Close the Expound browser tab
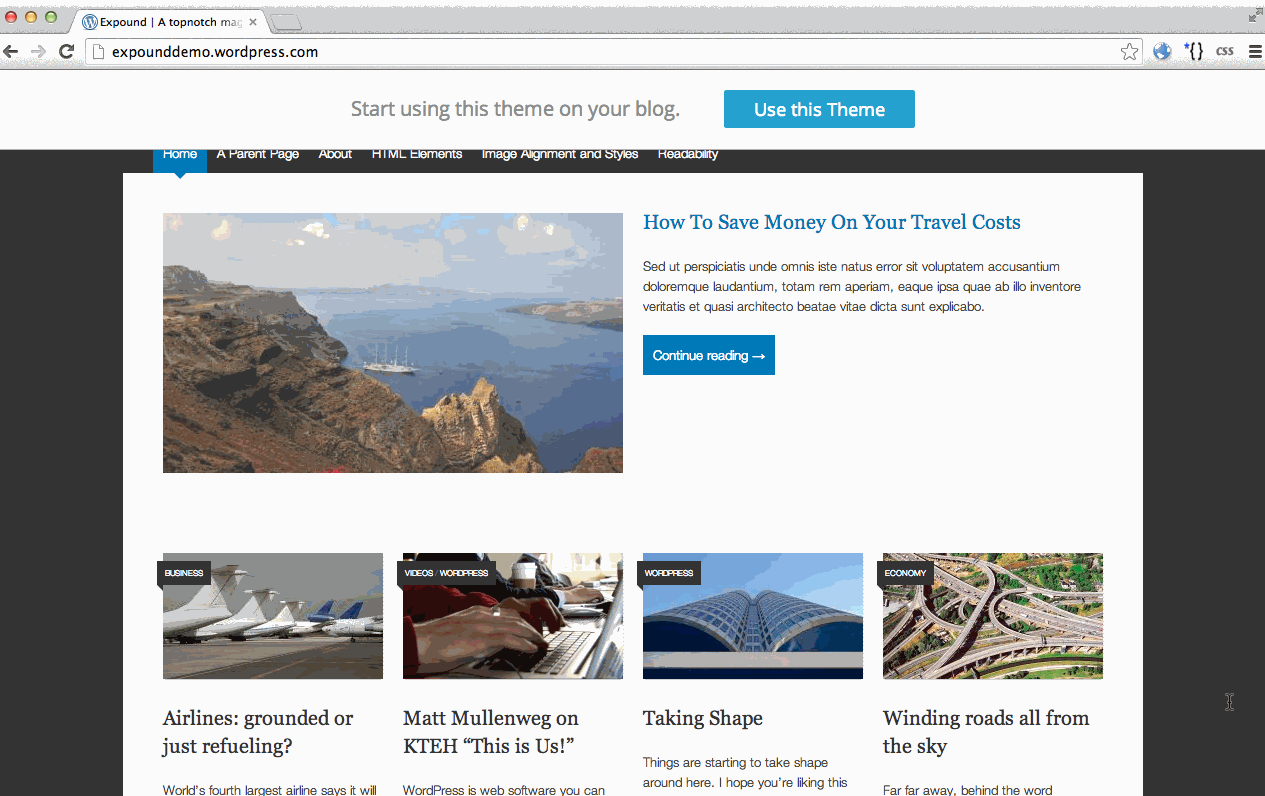Image resolution: width=1265 pixels, height=796 pixels. 253,21
